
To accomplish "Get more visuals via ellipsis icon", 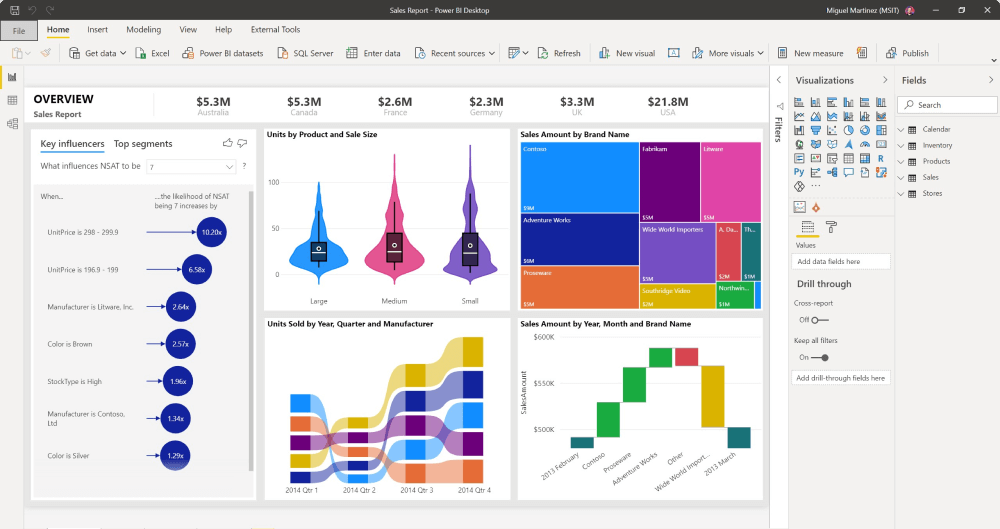I will coord(816,186).
